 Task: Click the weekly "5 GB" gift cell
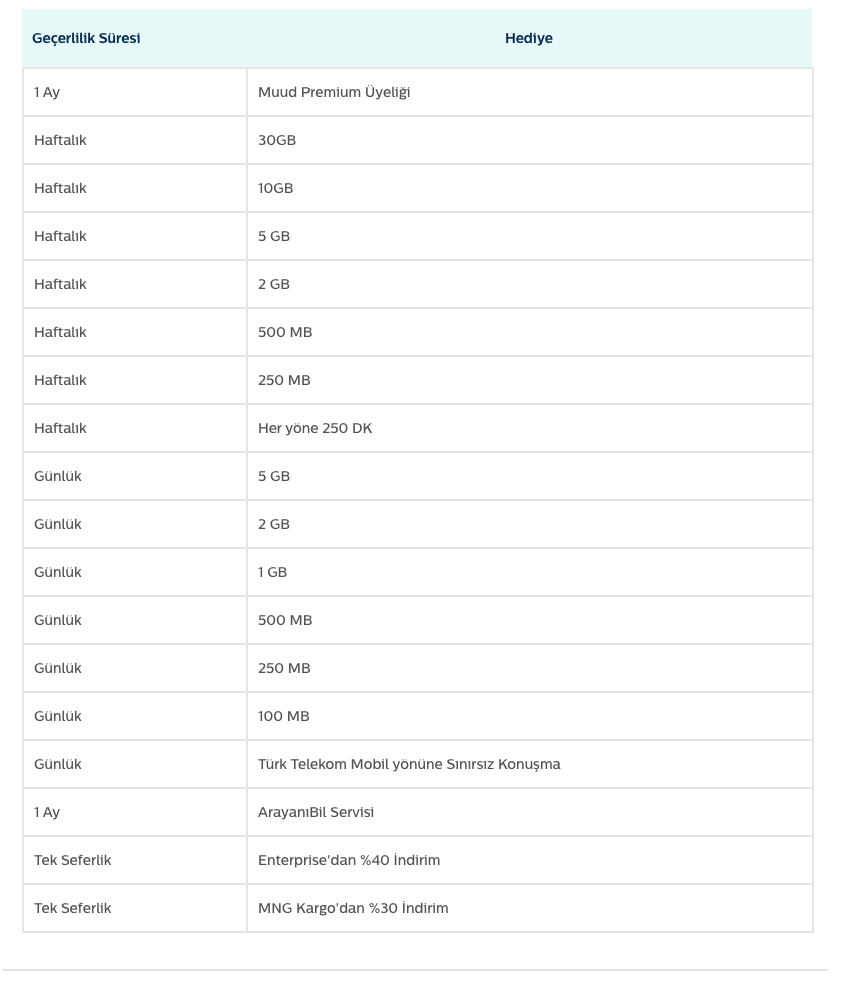[x=274, y=236]
